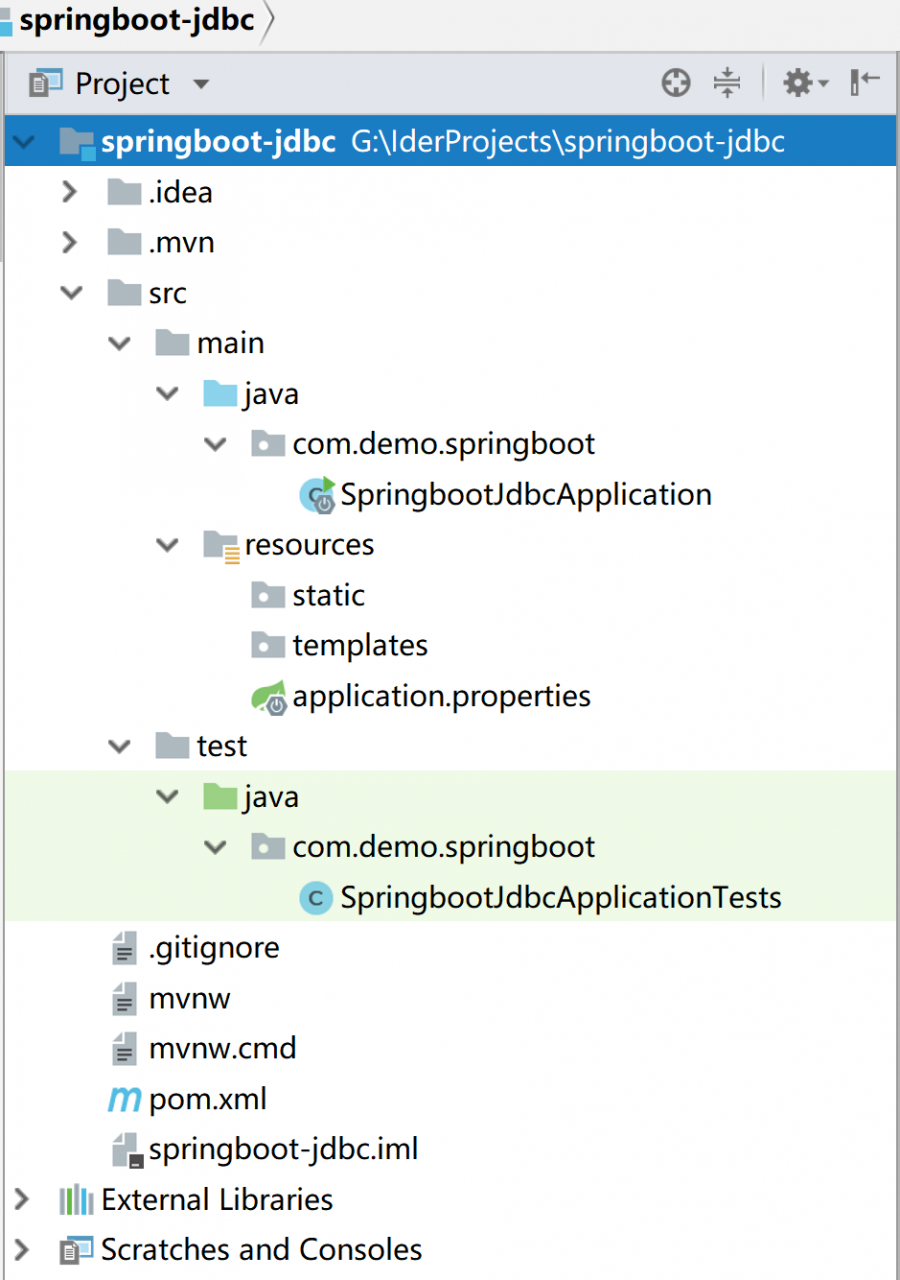Click the SpringbootJdbcApplicationTests class icon

[x=316, y=898]
